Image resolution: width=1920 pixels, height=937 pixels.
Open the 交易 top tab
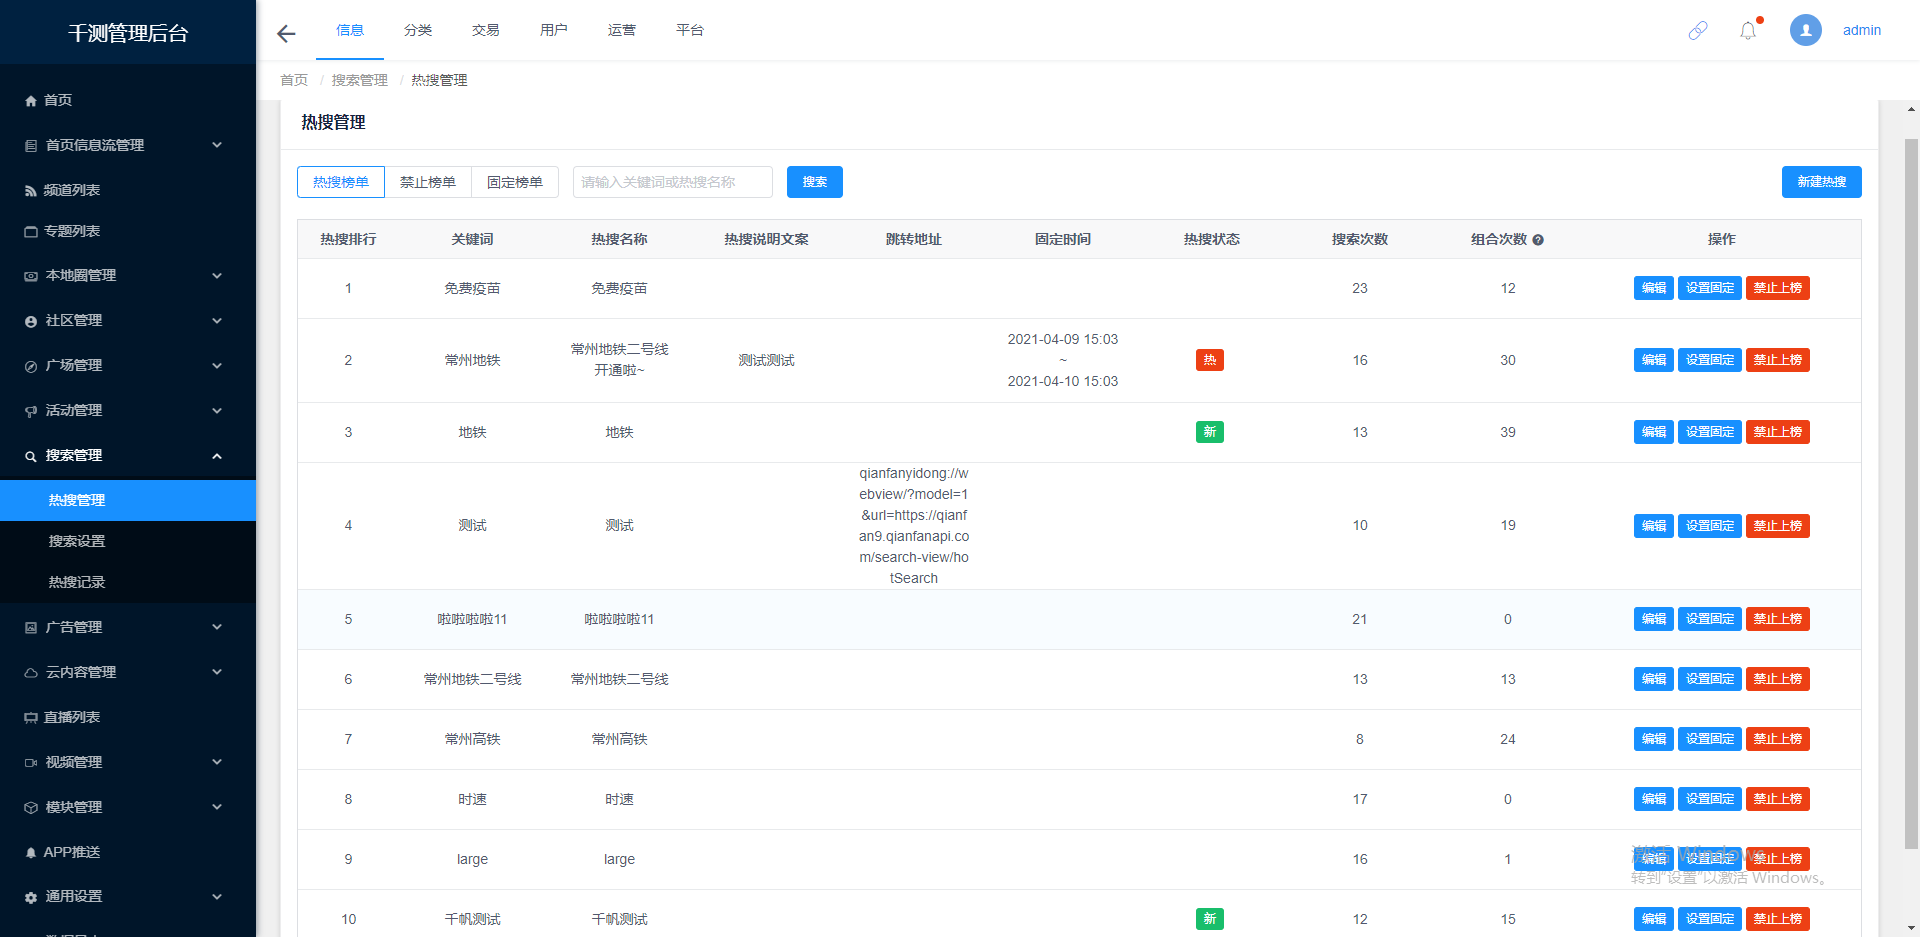tap(486, 30)
